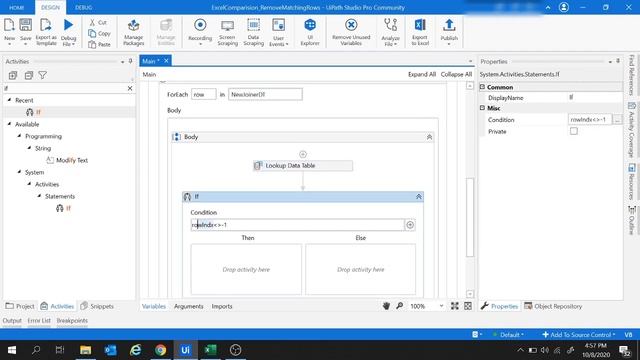Open expression editor plus button in Condition

410,225
